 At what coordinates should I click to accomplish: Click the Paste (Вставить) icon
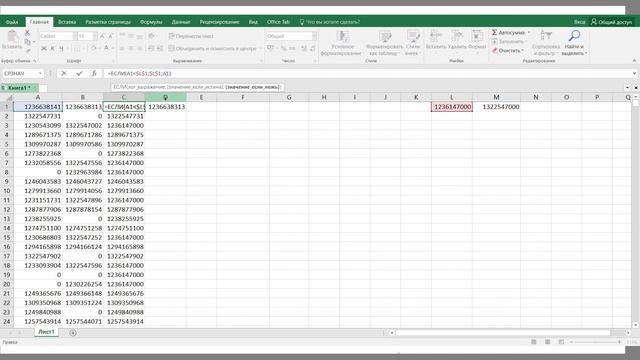click(x=12, y=37)
